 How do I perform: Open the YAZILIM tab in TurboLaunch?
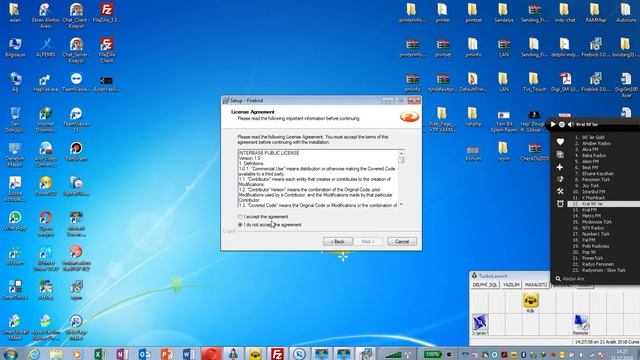click(511, 284)
